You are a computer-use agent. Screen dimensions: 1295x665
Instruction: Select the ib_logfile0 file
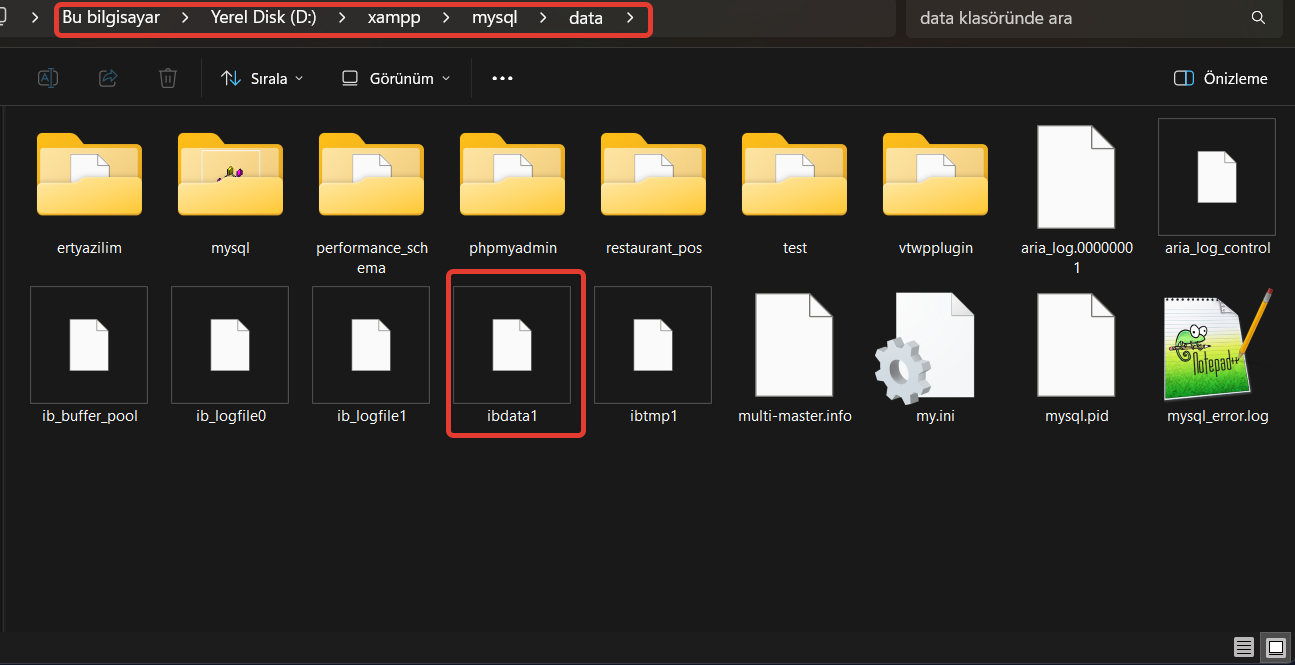(x=230, y=345)
